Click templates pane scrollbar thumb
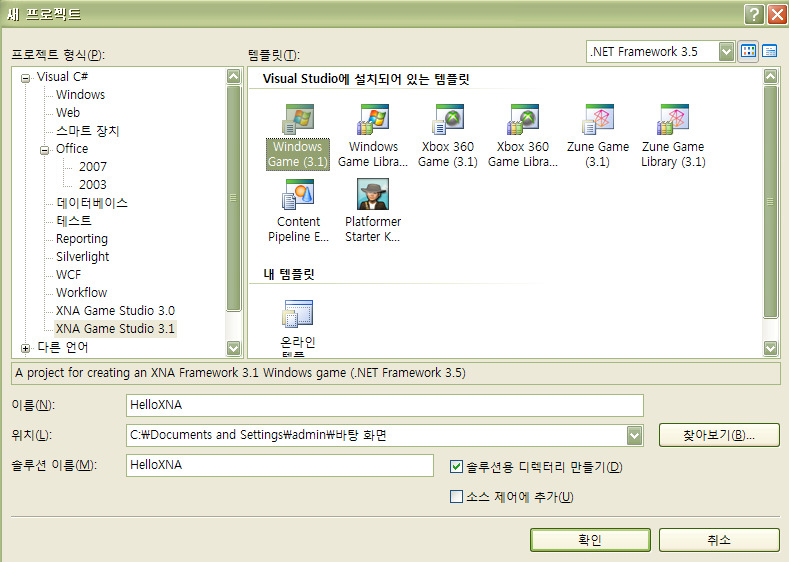The image size is (789, 562). [x=770, y=202]
